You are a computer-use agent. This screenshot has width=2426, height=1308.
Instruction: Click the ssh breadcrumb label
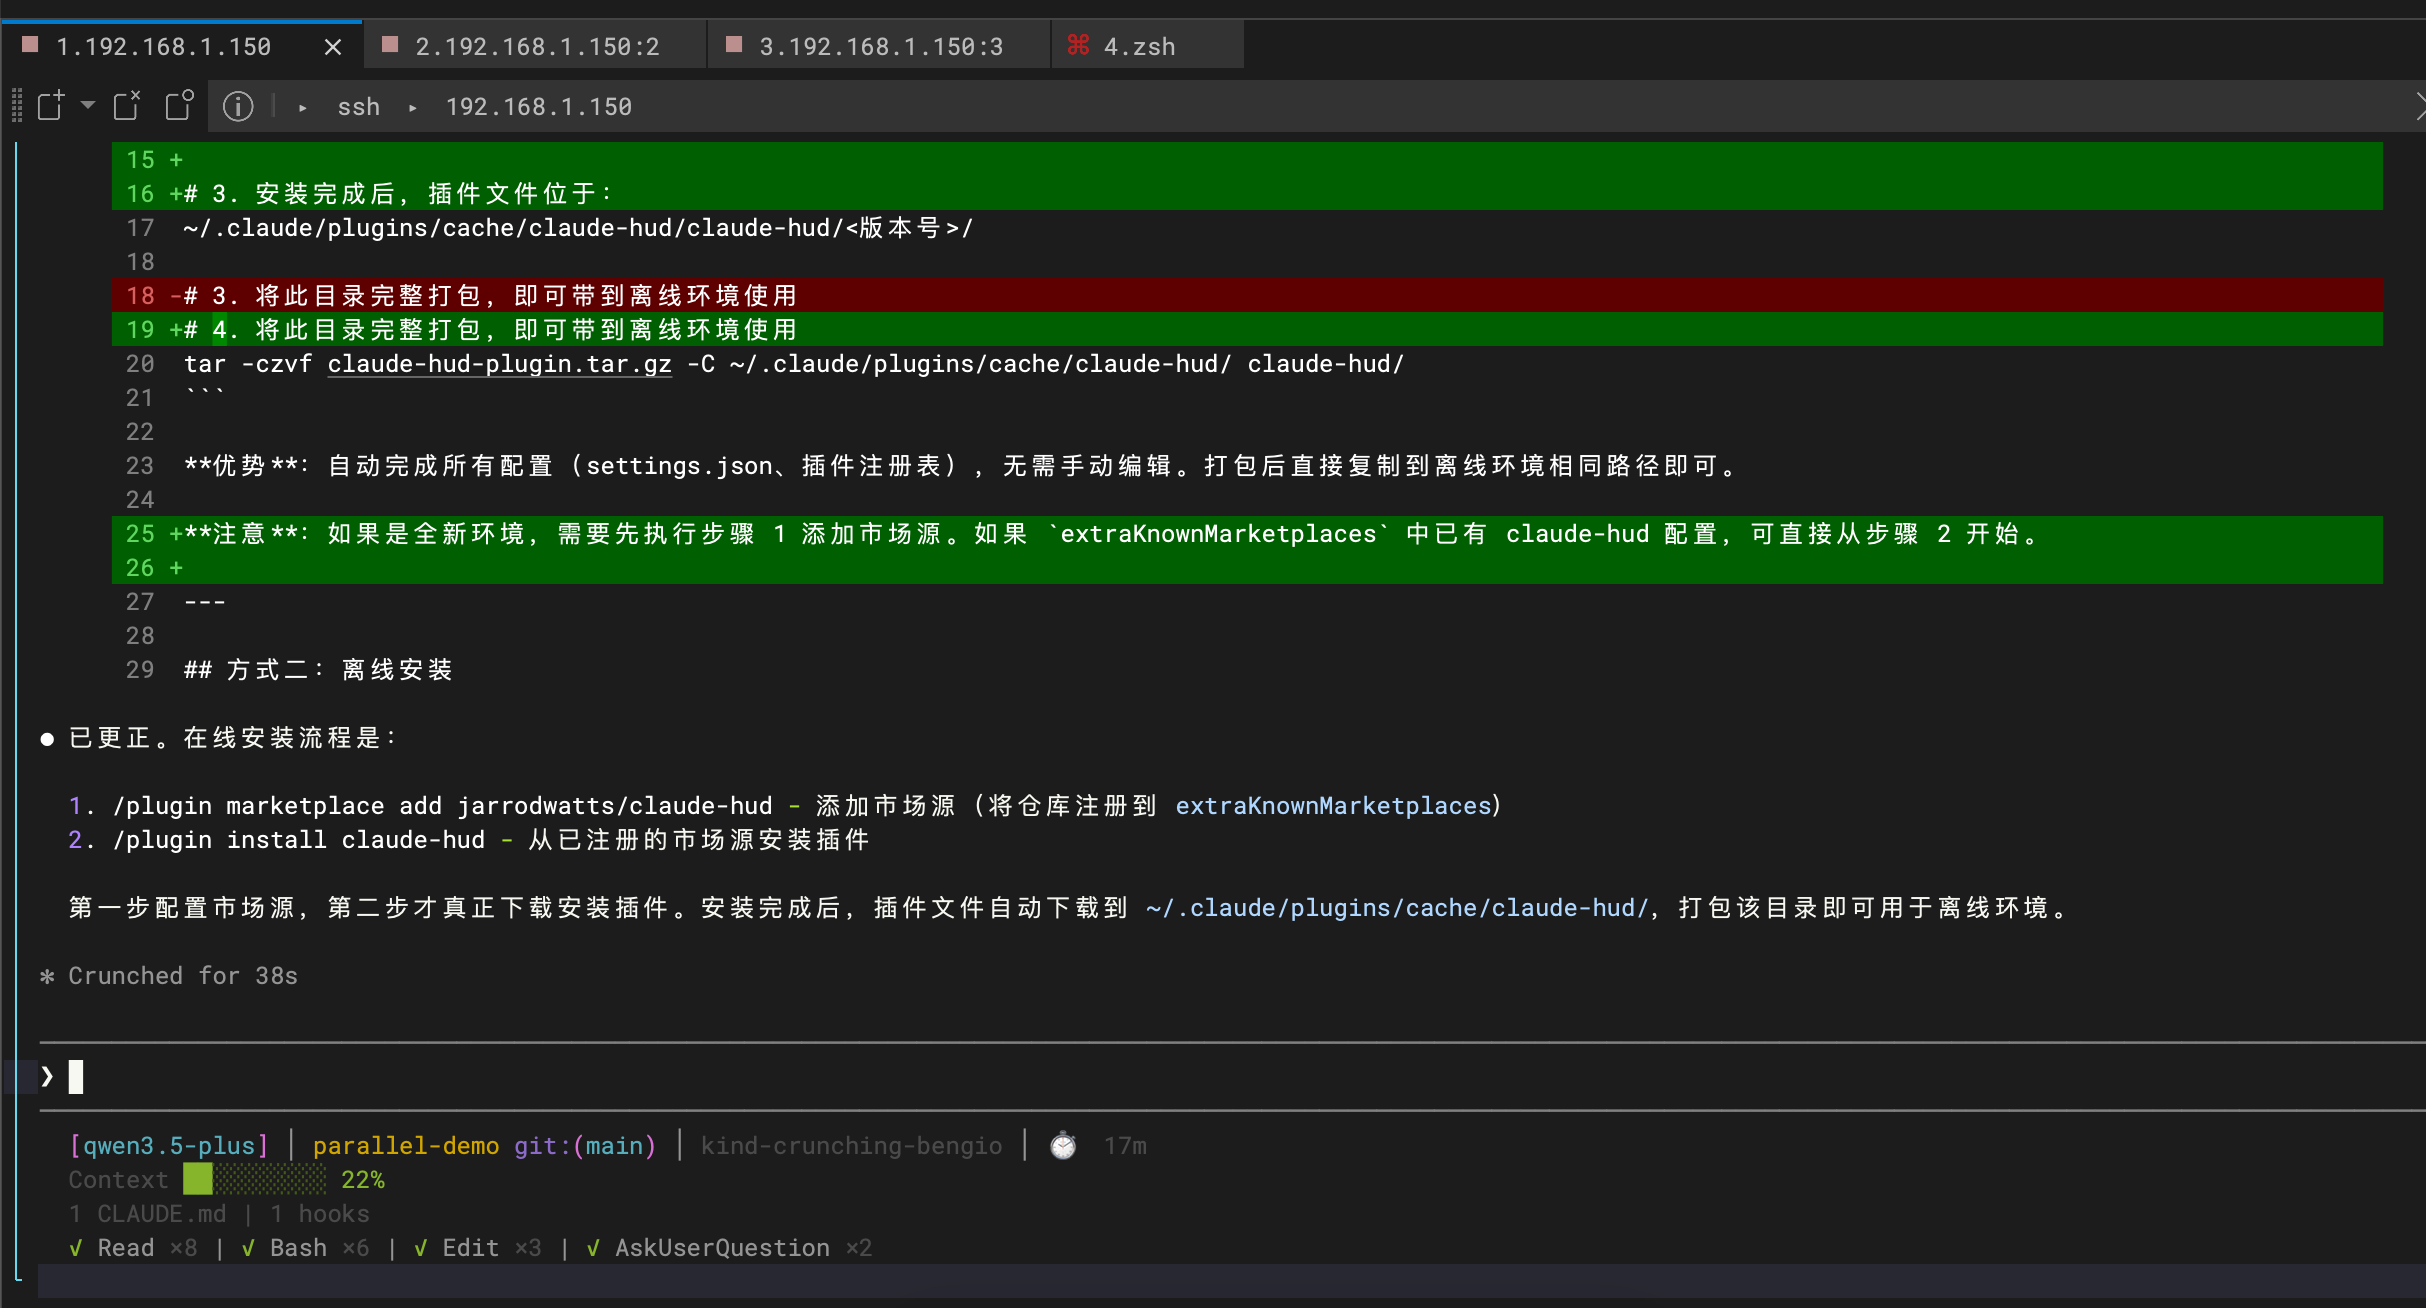point(358,107)
